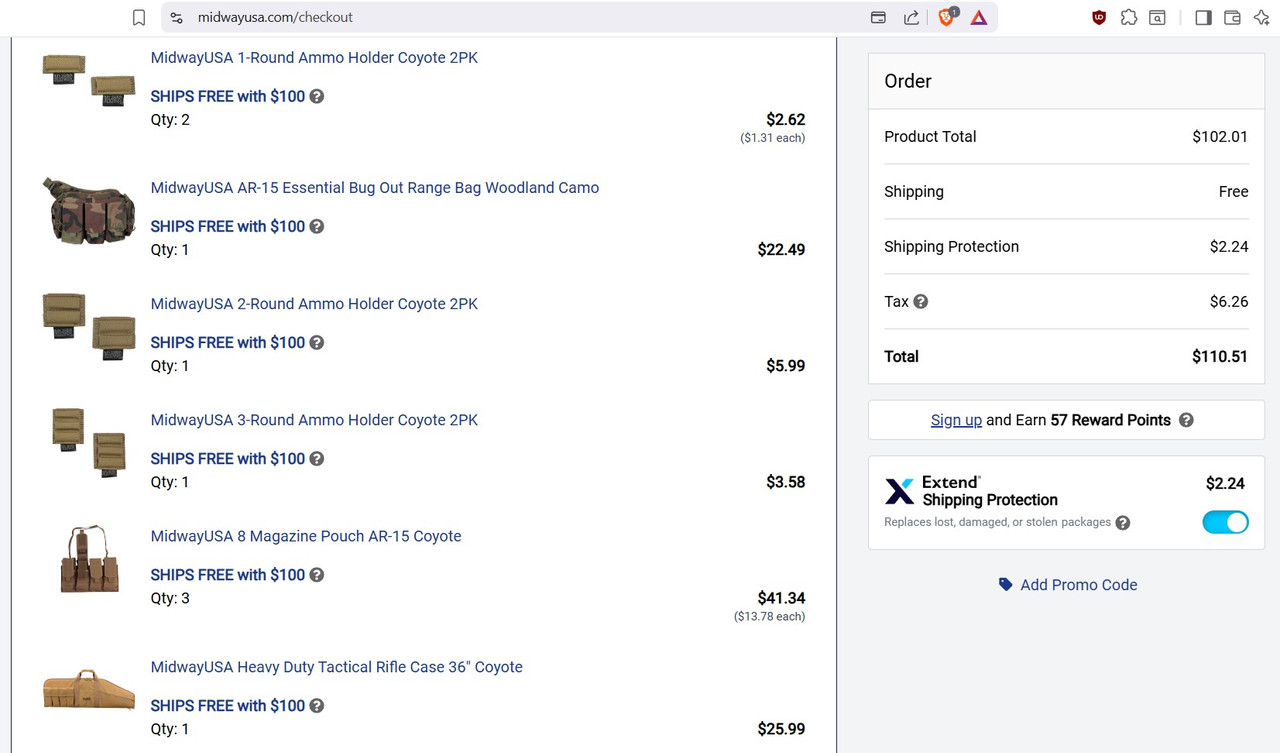Click the Bug Out Range Bag thumbnail
1280x753 pixels.
pyautogui.click(x=88, y=211)
